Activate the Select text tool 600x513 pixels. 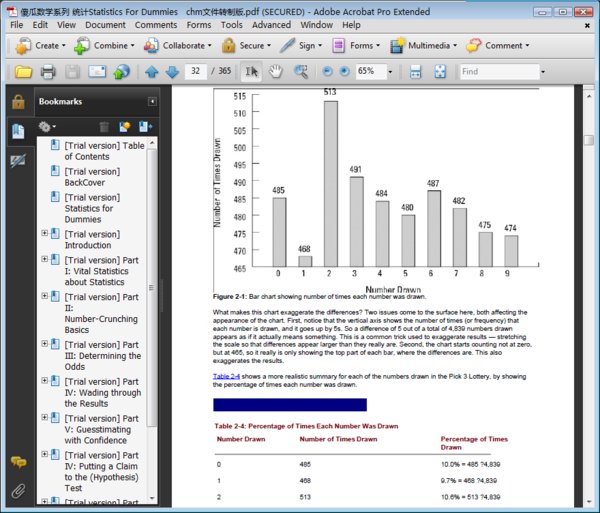pos(251,72)
